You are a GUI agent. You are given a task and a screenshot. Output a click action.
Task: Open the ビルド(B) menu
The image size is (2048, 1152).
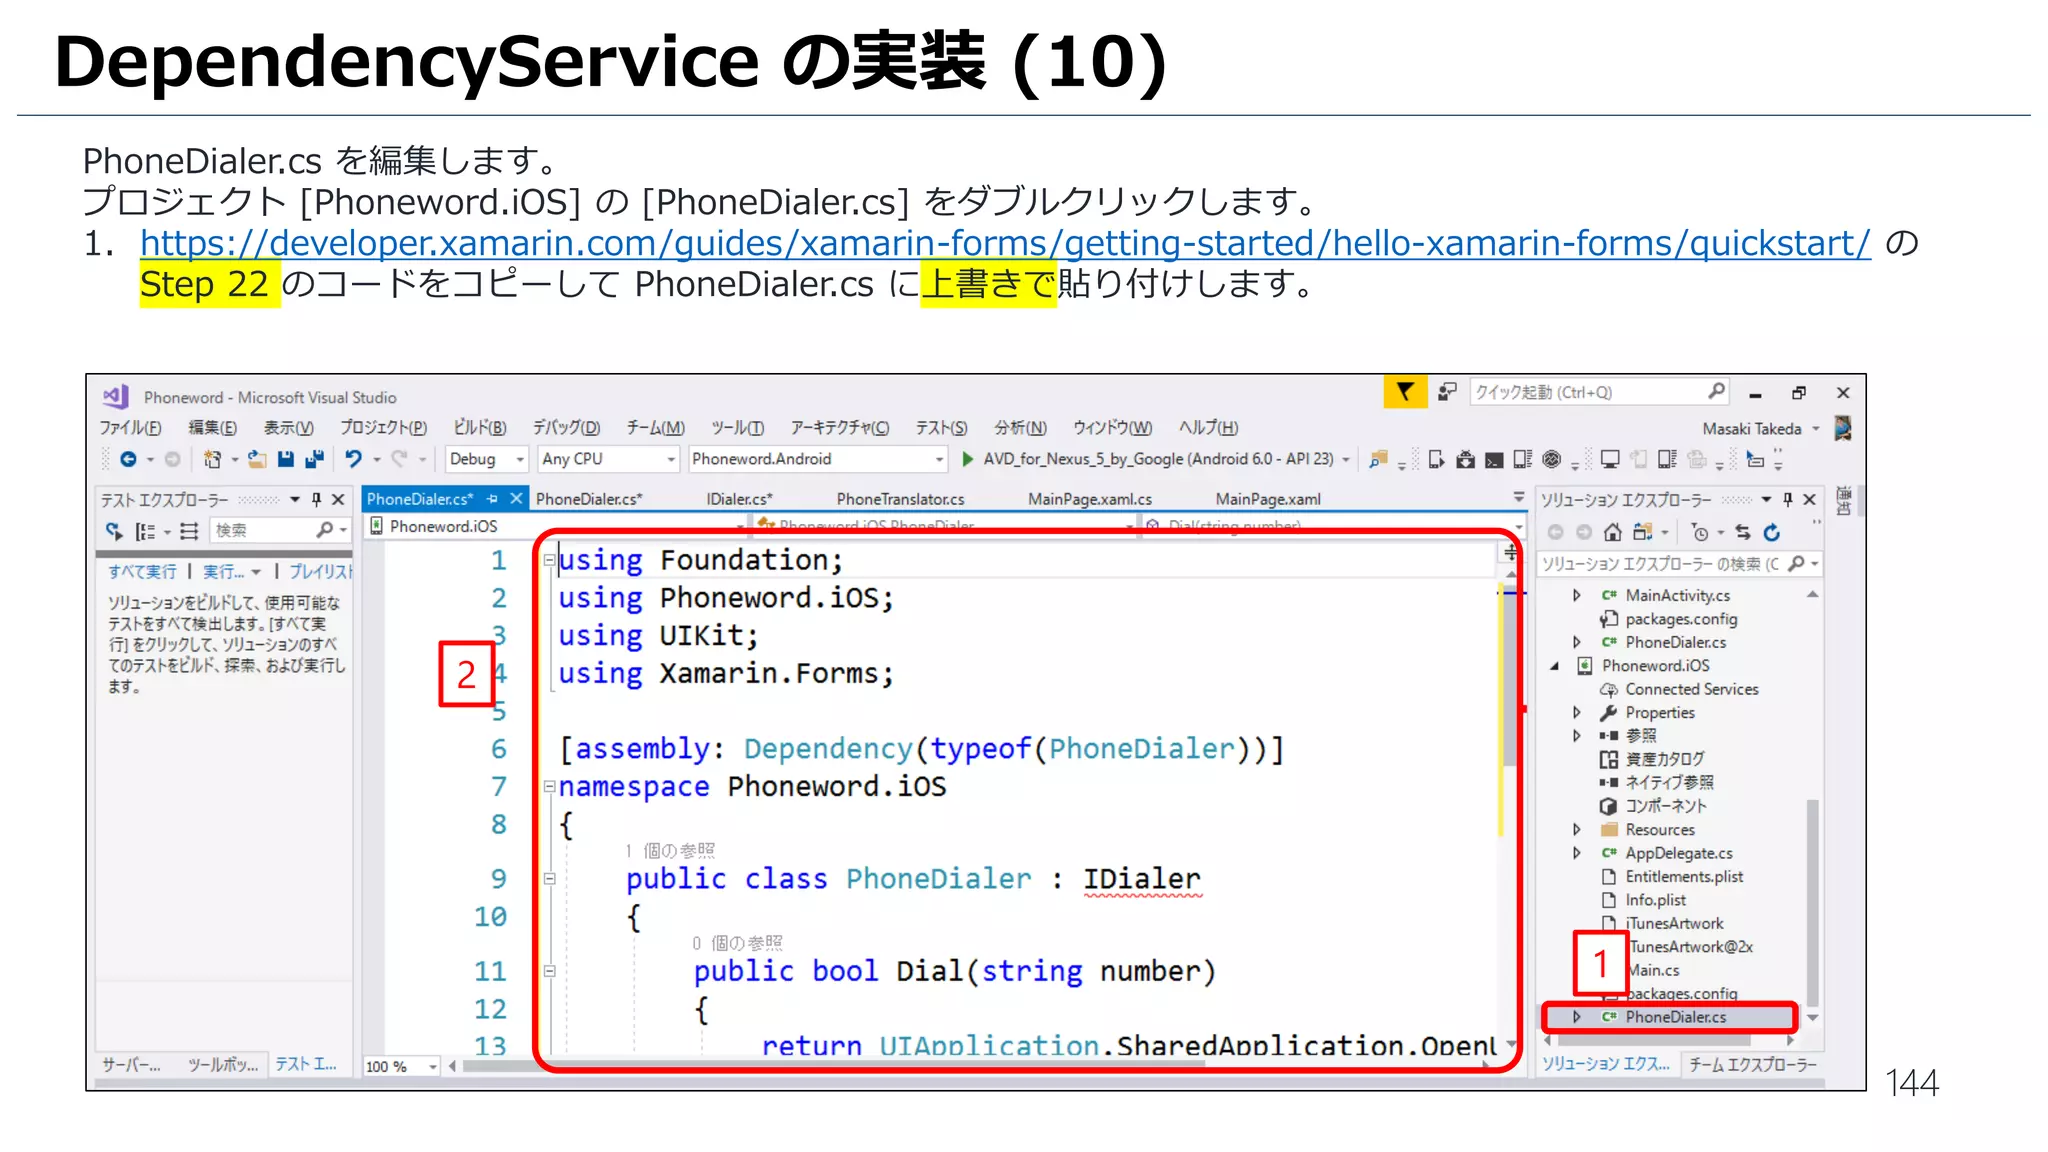click(480, 428)
